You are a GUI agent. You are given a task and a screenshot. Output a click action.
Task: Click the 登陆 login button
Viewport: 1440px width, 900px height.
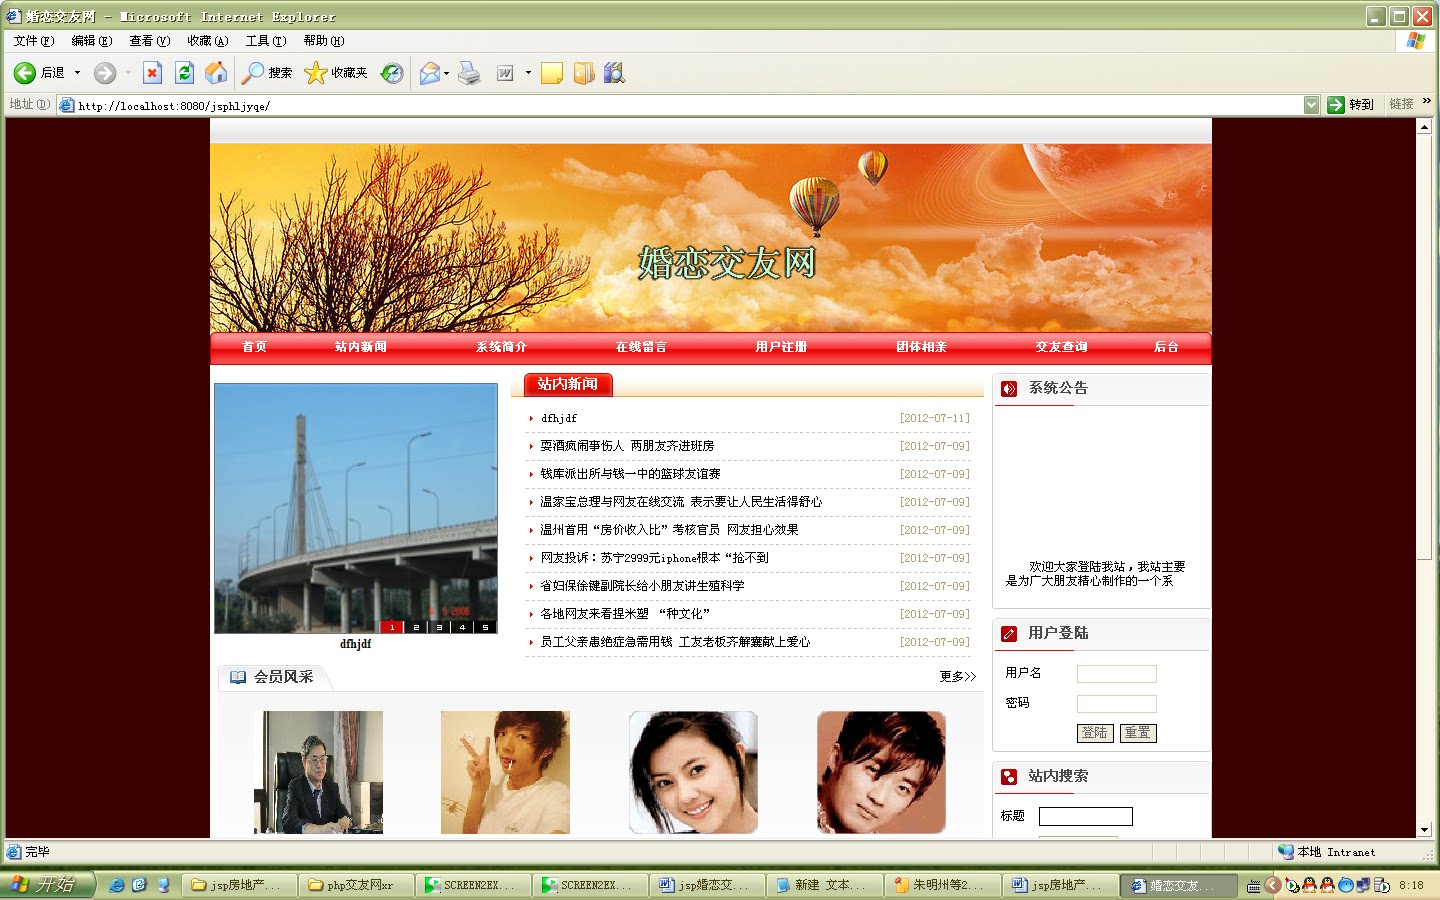point(1095,733)
